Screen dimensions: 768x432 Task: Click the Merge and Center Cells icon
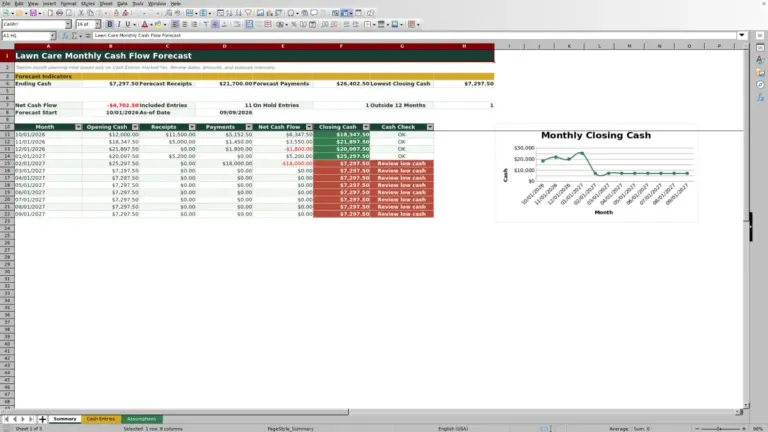249,24
